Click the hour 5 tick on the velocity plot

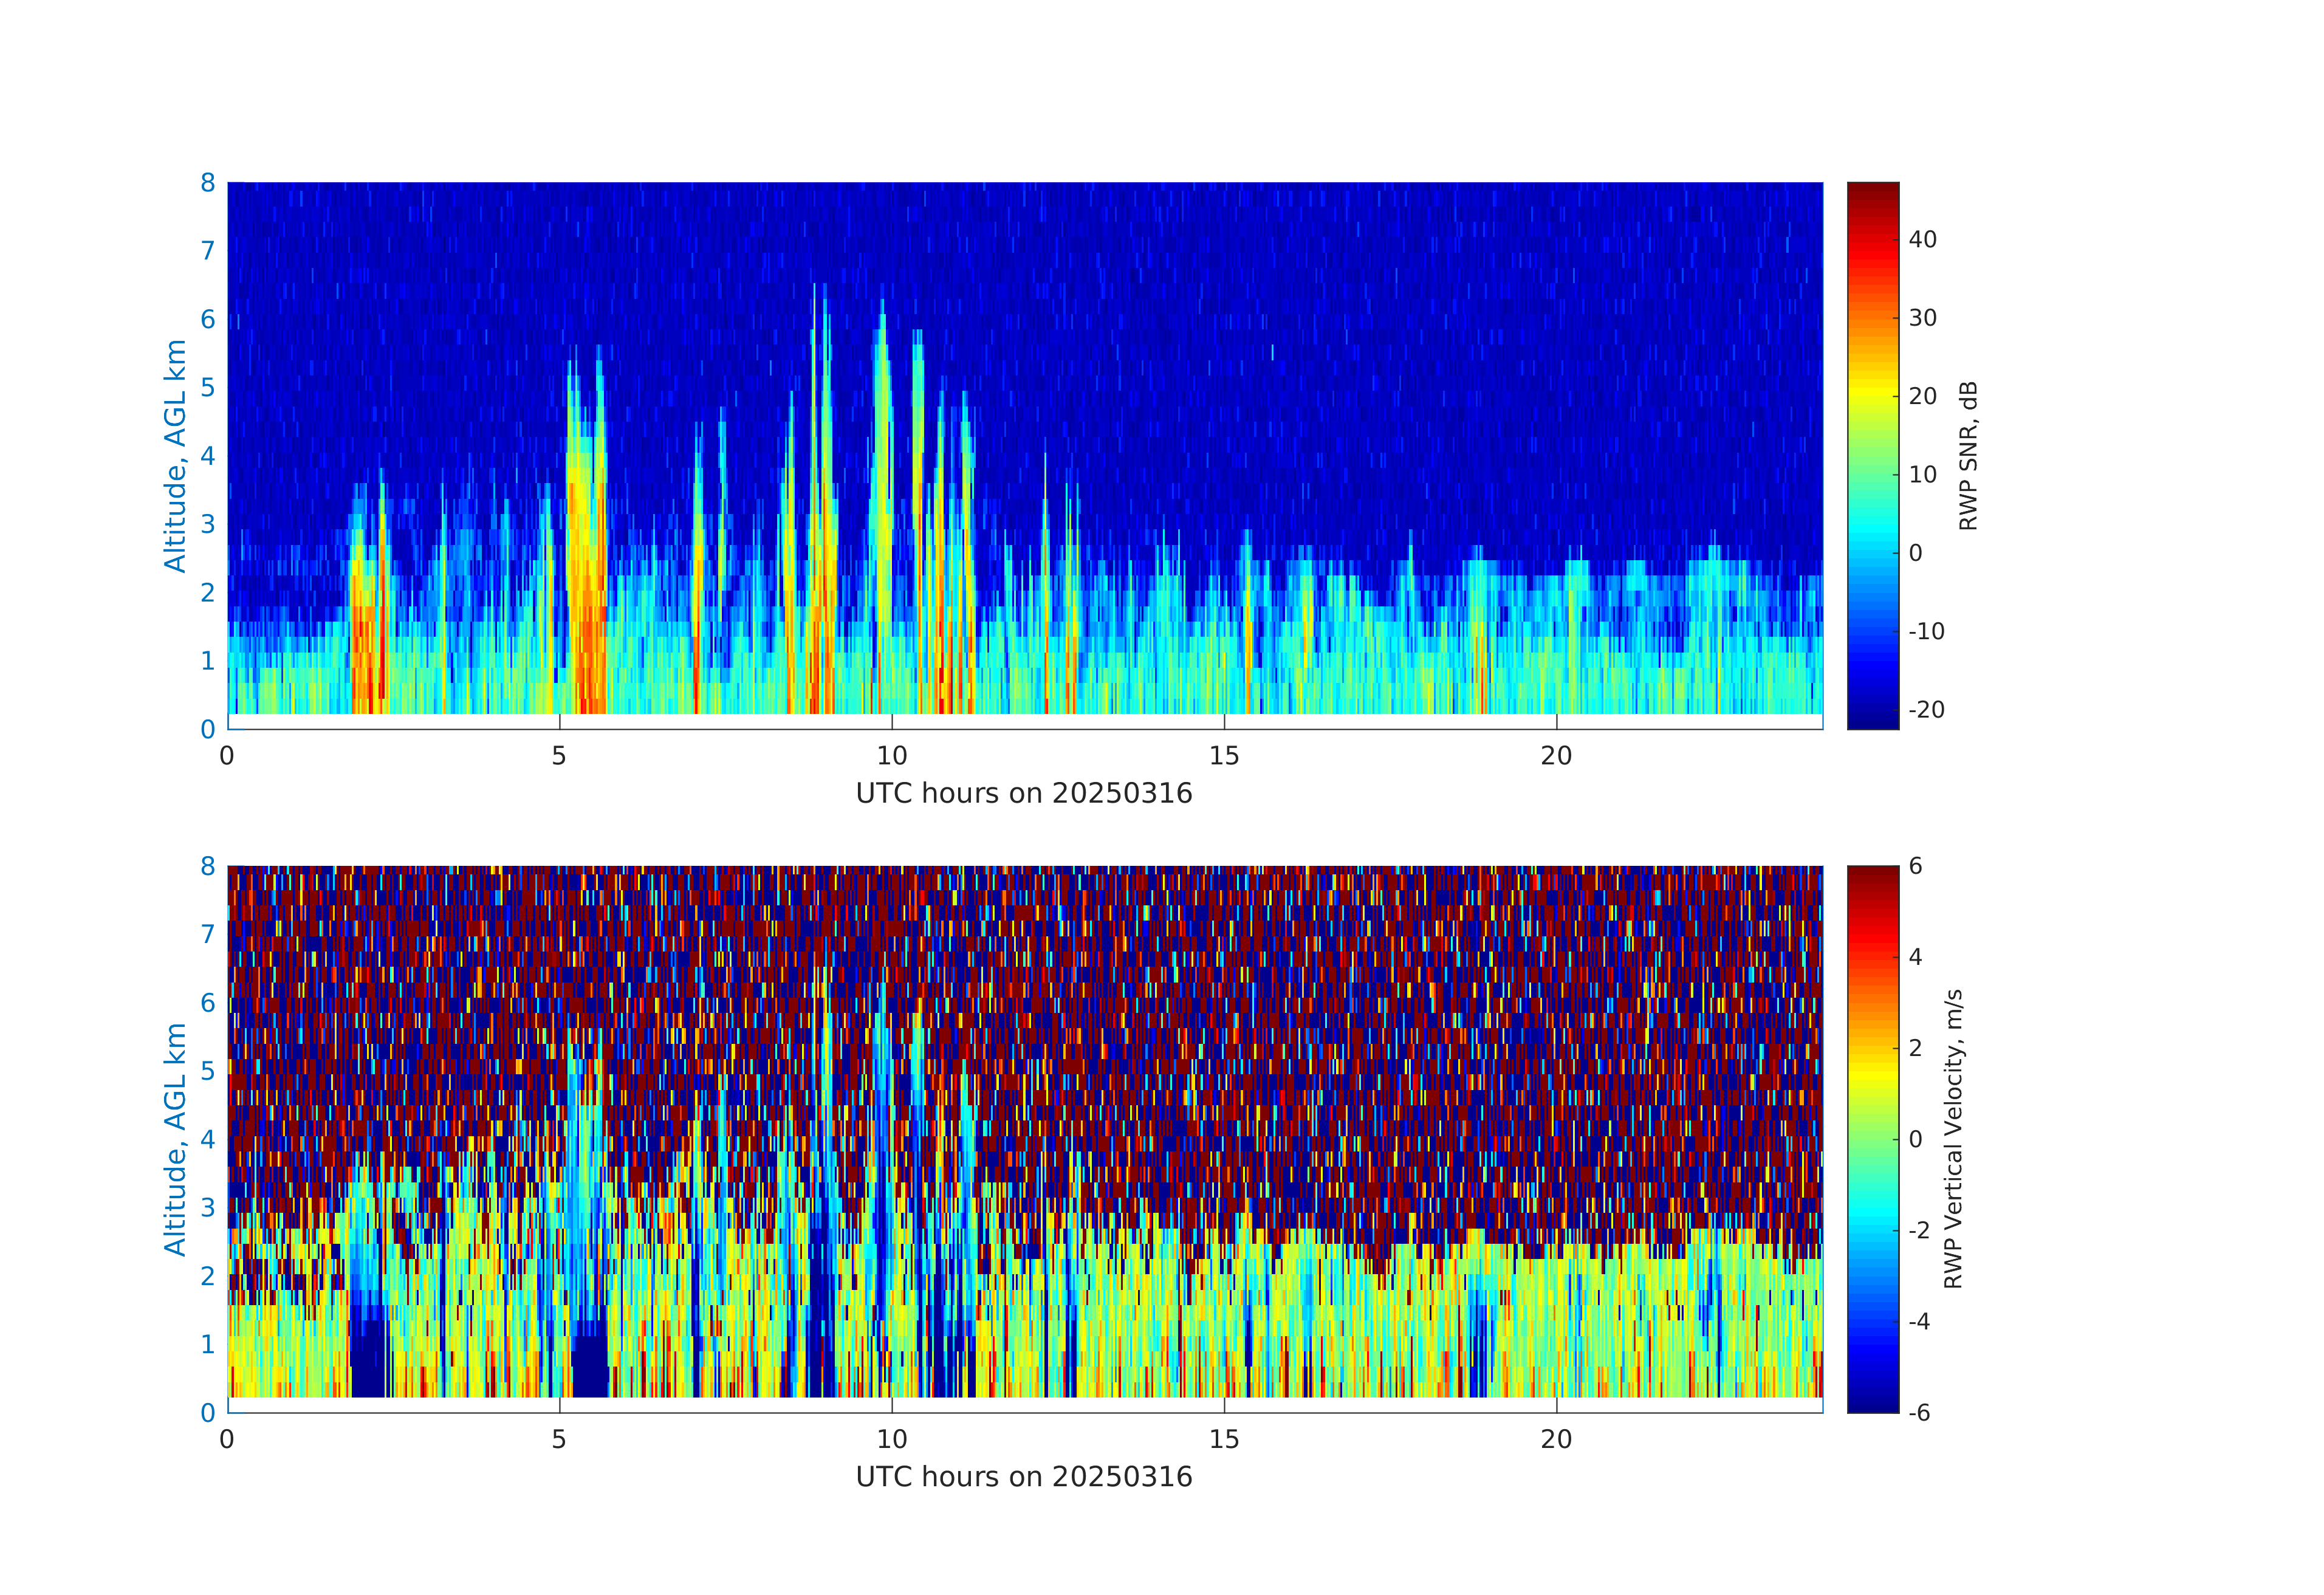[x=559, y=1439]
